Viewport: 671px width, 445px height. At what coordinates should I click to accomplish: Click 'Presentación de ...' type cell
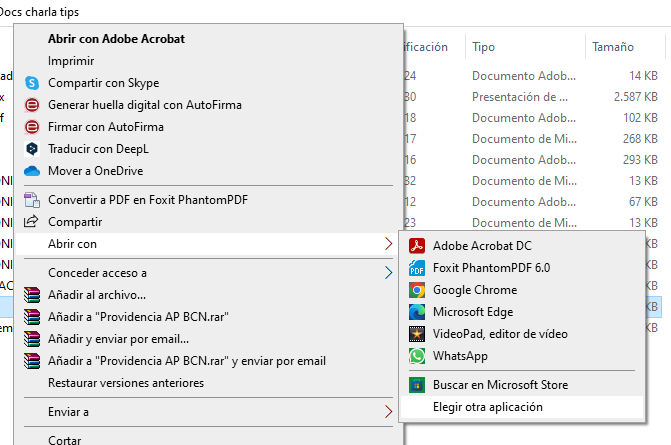[520, 97]
